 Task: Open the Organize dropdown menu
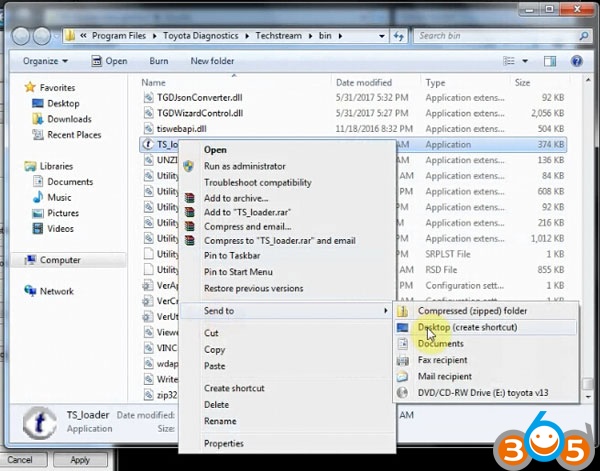point(45,61)
